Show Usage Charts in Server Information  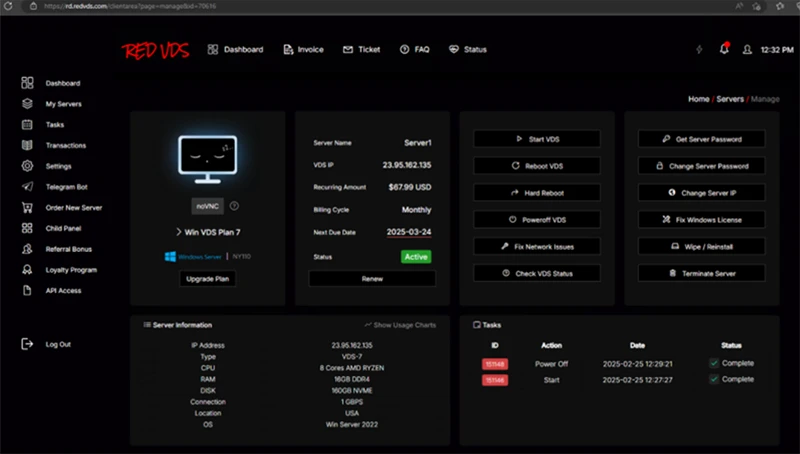pyautogui.click(x=399, y=325)
